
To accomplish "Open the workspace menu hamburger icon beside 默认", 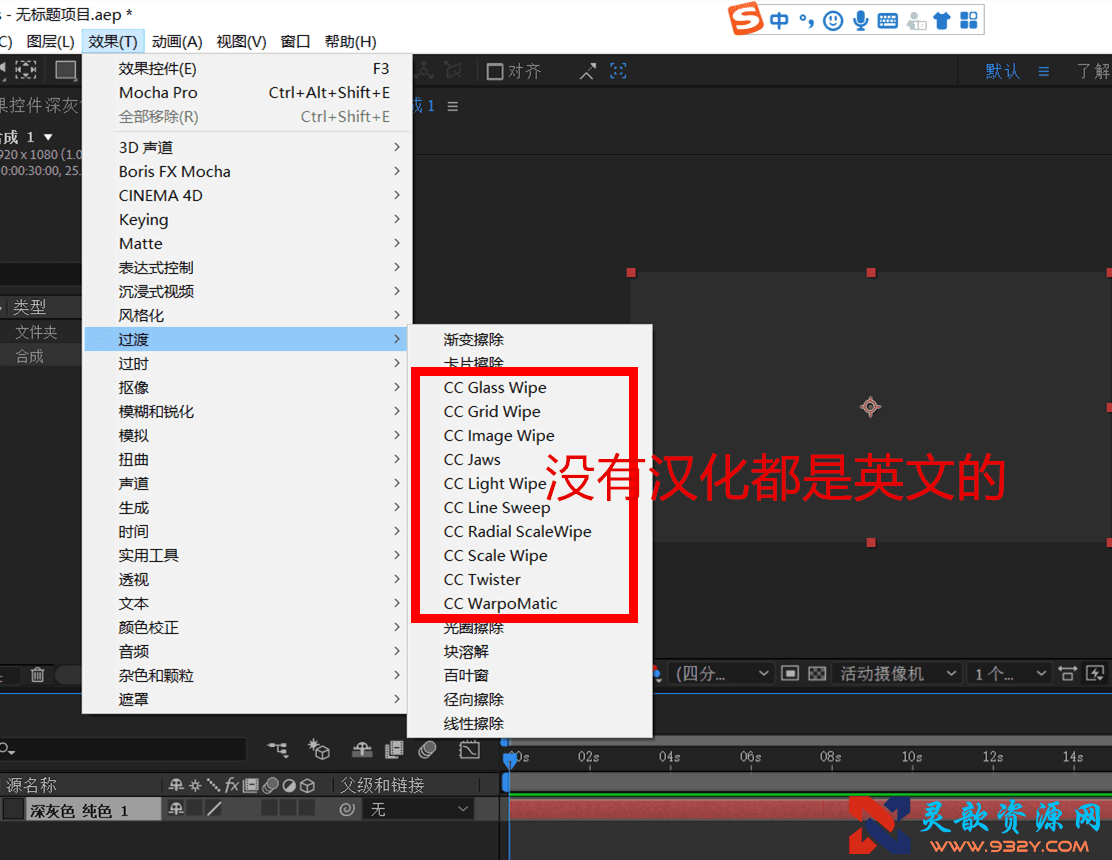I will click(1043, 71).
